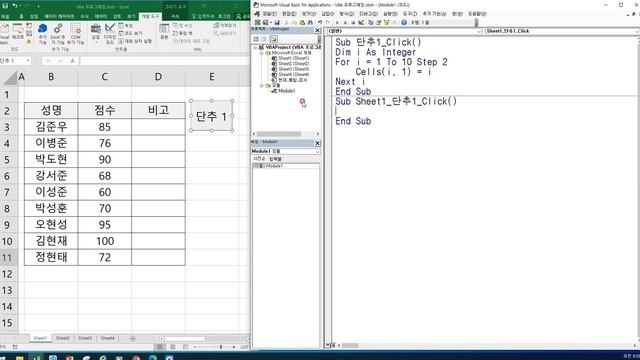Open the Run menu in VBA editor
Screen dimensions: 640x360
click(391, 14)
